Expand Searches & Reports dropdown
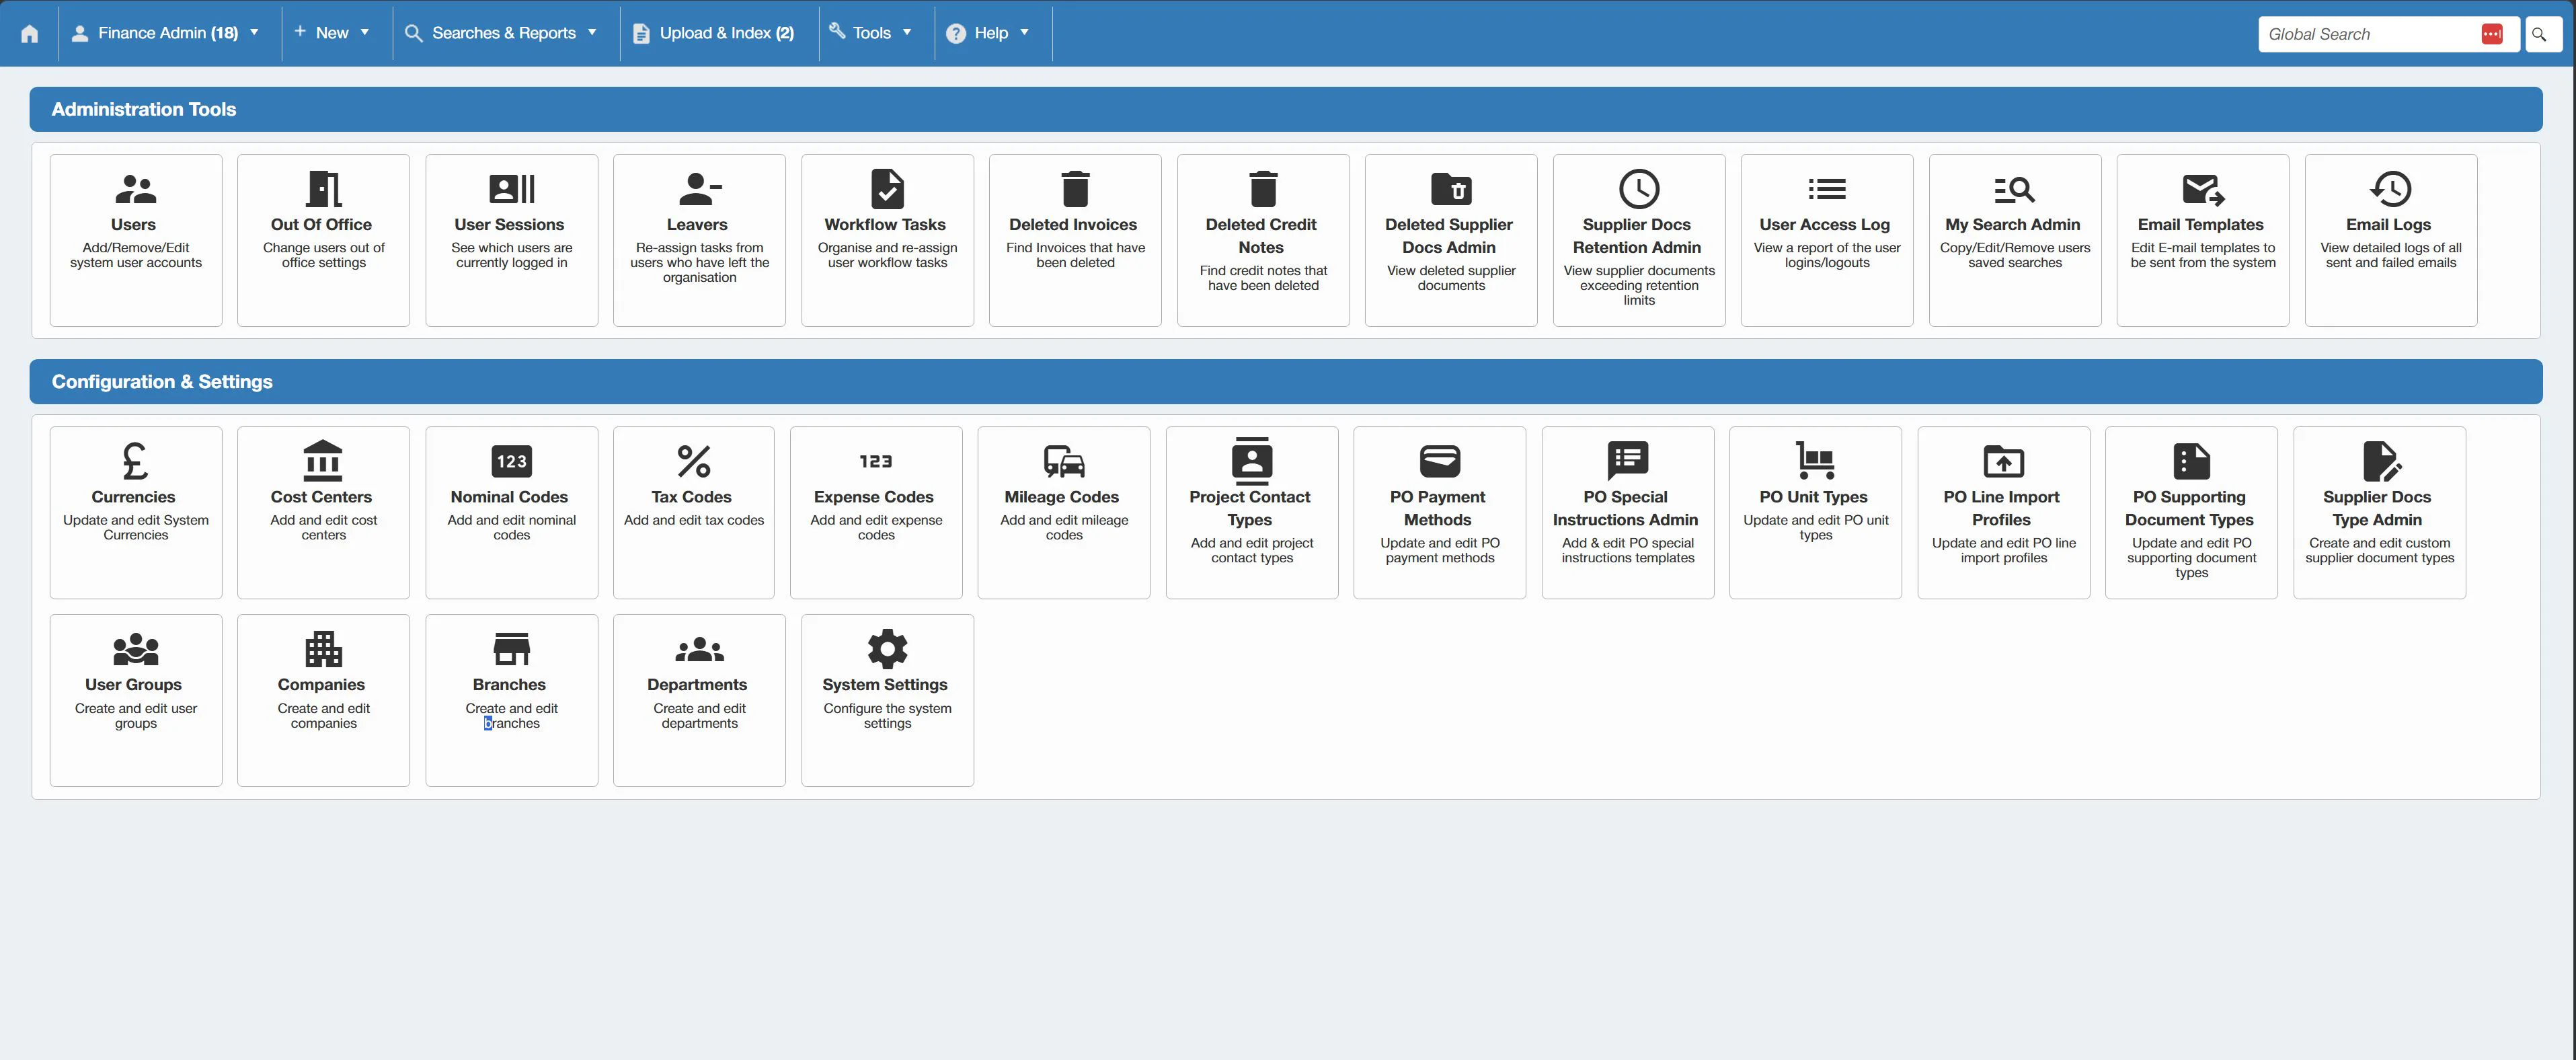This screenshot has width=2576, height=1060. 500,33
